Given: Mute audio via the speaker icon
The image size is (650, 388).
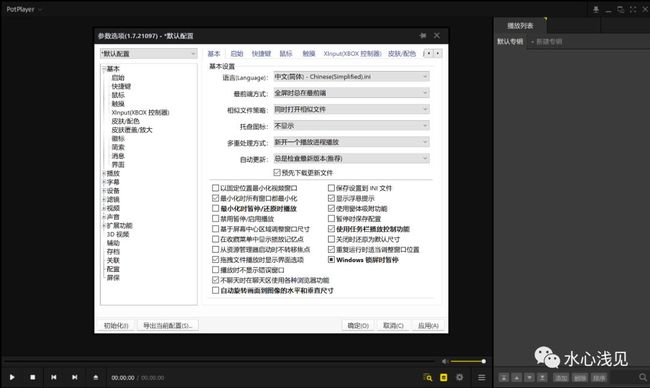Looking at the screenshot, I should 444,361.
